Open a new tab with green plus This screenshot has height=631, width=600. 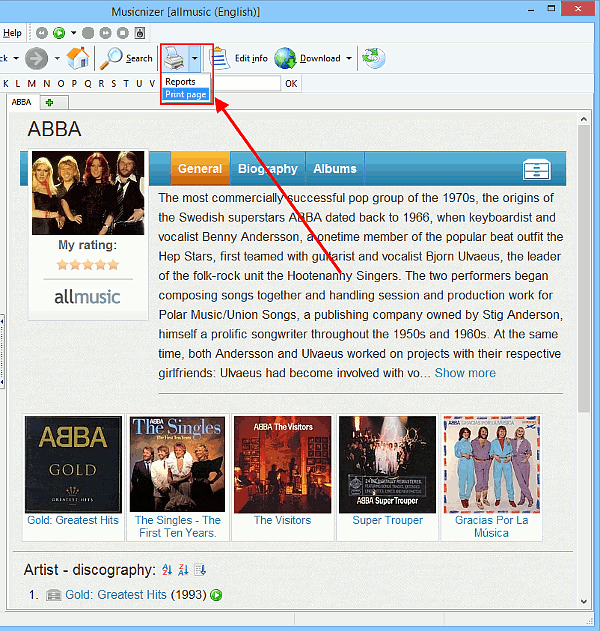[x=49, y=103]
